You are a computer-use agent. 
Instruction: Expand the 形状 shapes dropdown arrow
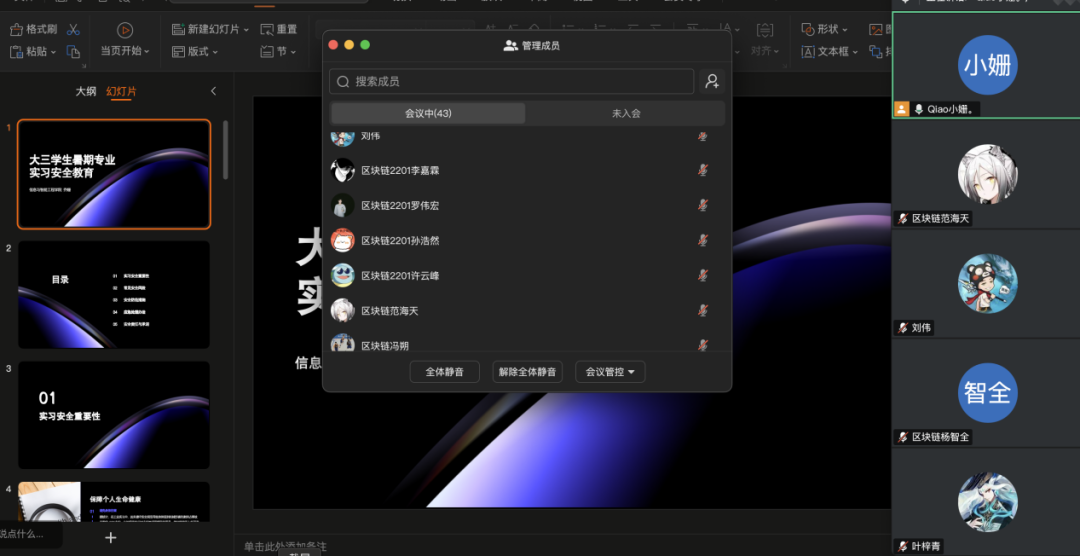tap(845, 30)
